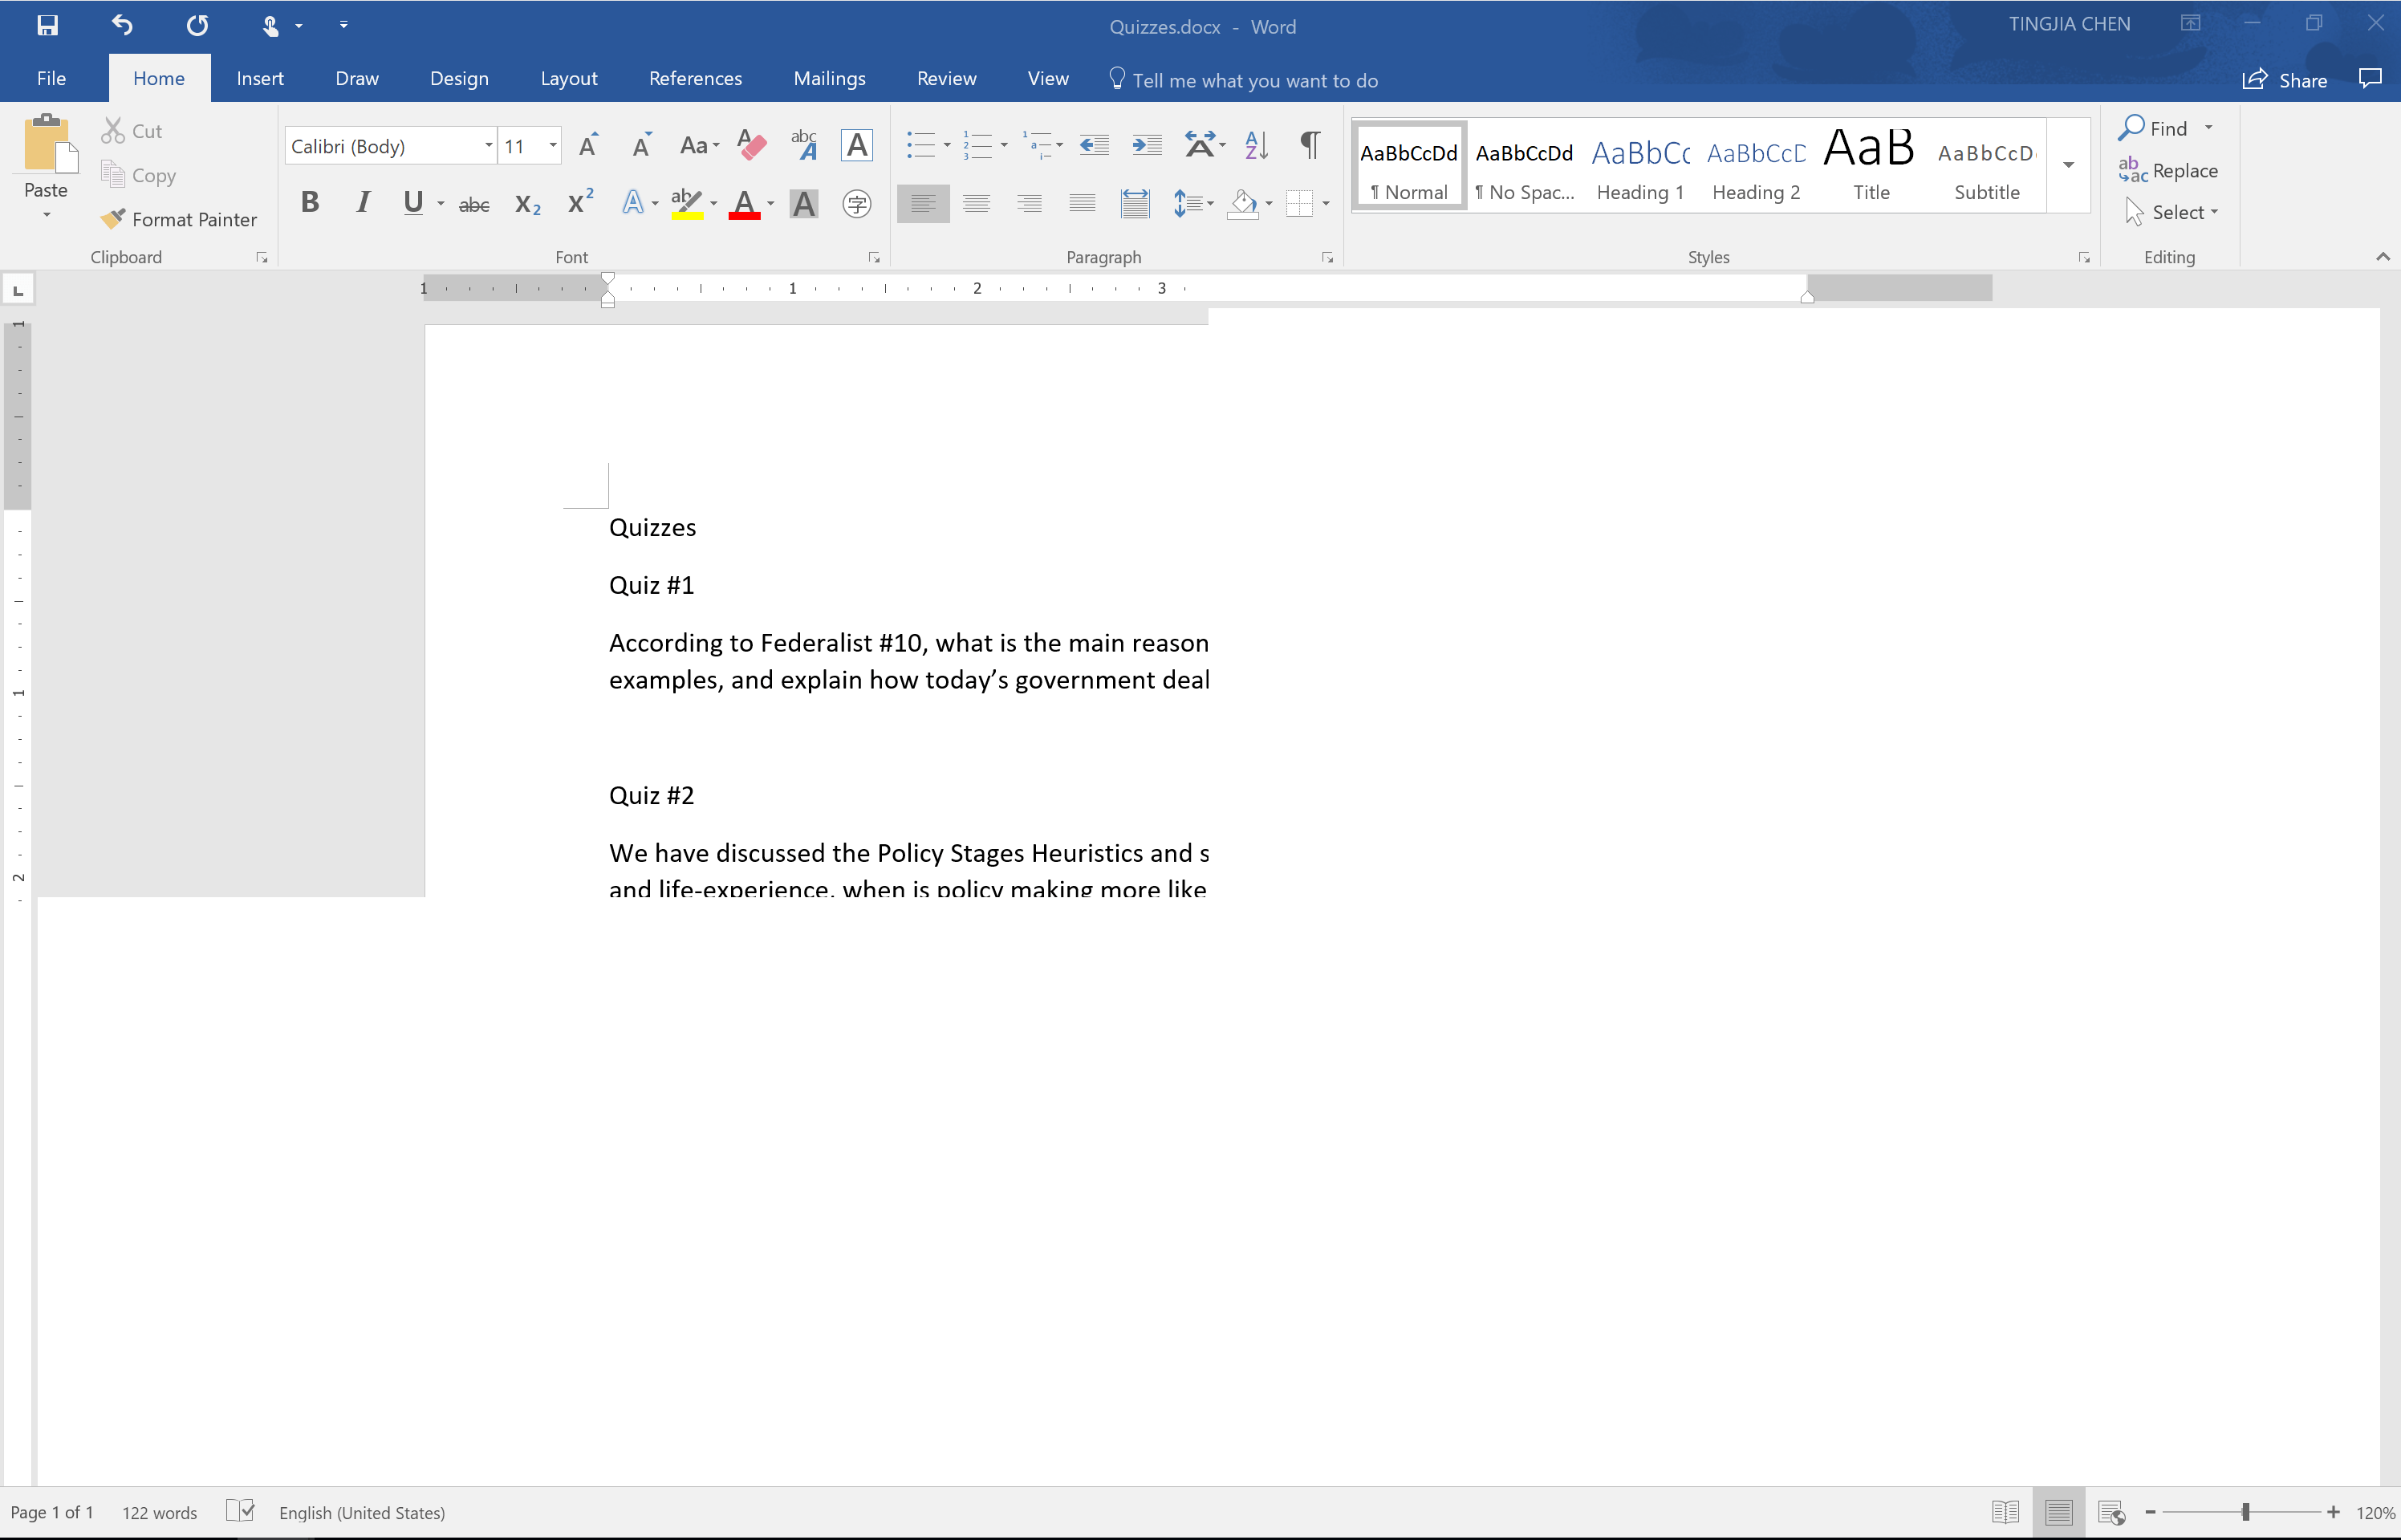2401x1540 pixels.
Task: Toggle bold formatting
Action: [310, 203]
